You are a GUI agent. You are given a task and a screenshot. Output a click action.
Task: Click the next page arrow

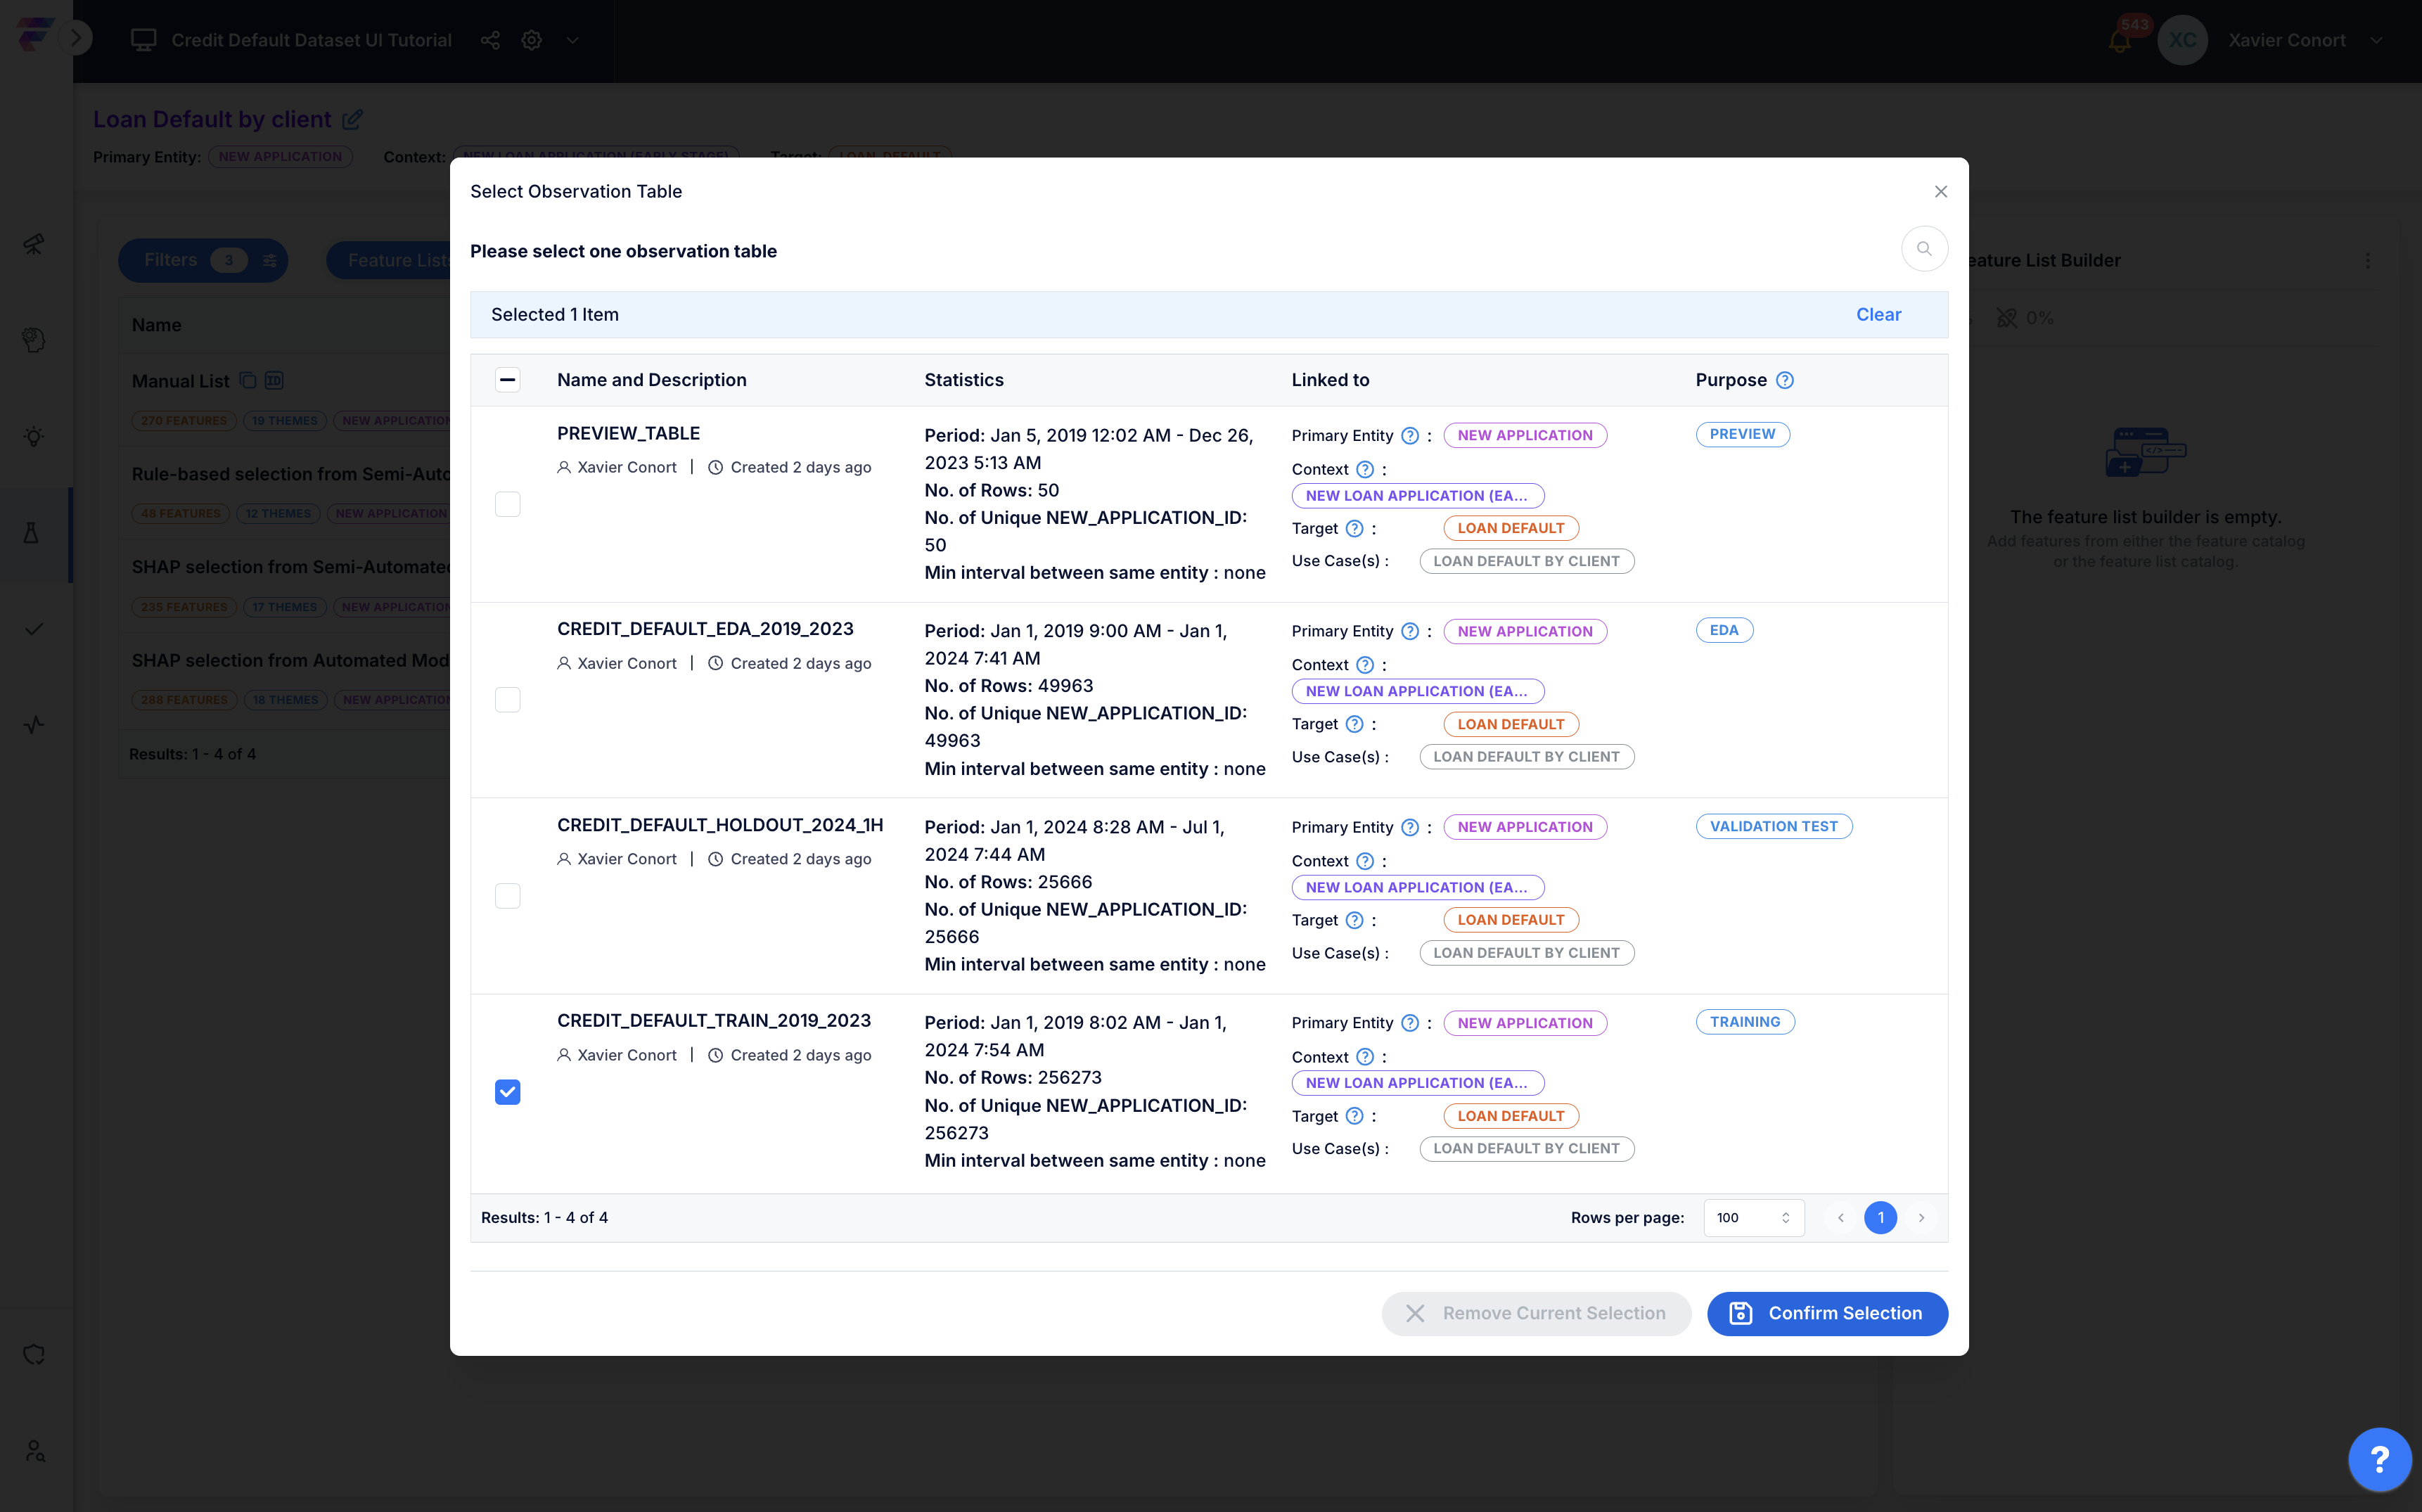[x=1920, y=1218]
